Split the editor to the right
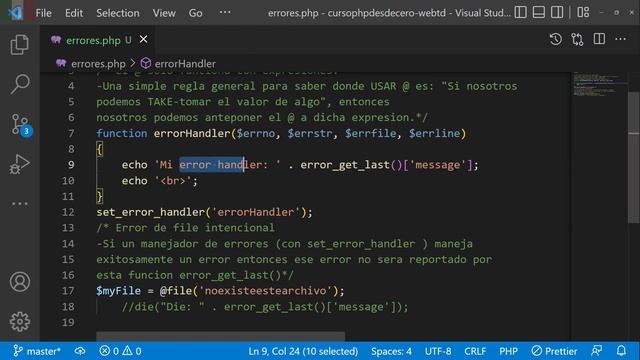The height and width of the screenshot is (360, 640). [599, 40]
